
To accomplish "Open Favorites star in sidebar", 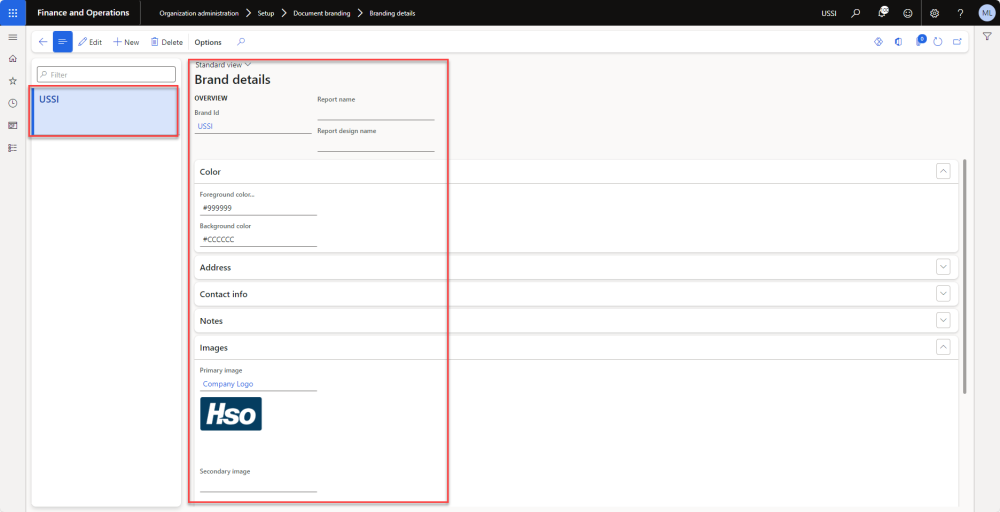I will point(12,81).
